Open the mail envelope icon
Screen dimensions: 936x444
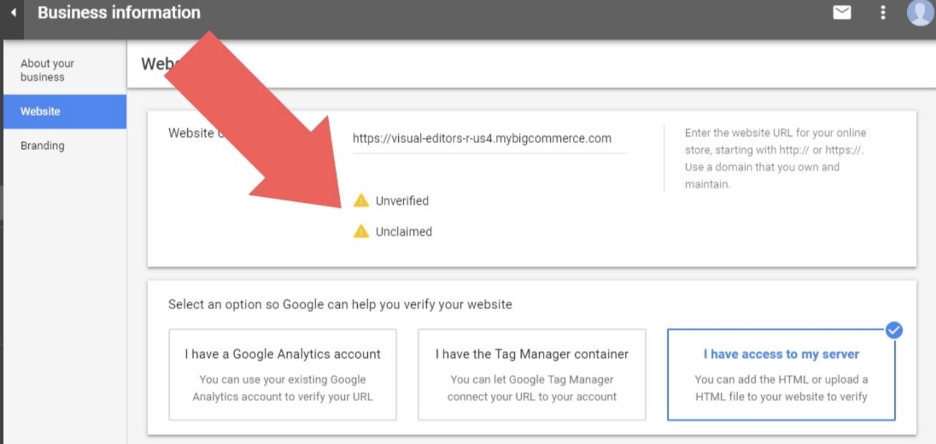point(842,13)
